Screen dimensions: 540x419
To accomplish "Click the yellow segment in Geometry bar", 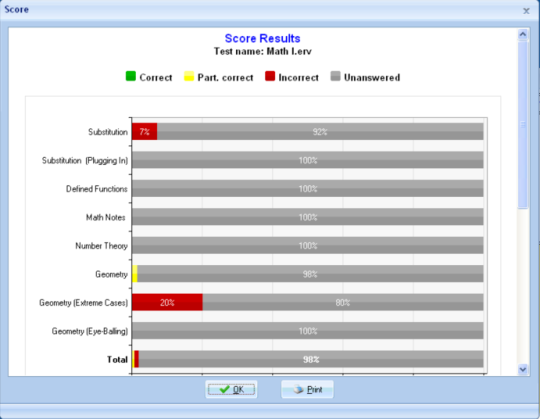I will 135,274.
